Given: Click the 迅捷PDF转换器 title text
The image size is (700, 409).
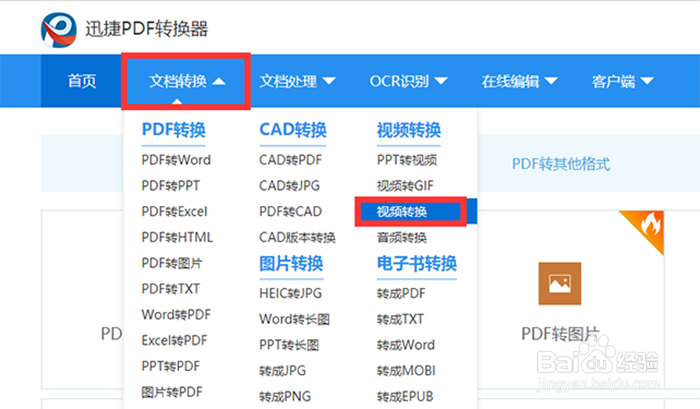Looking at the screenshot, I should (x=146, y=29).
